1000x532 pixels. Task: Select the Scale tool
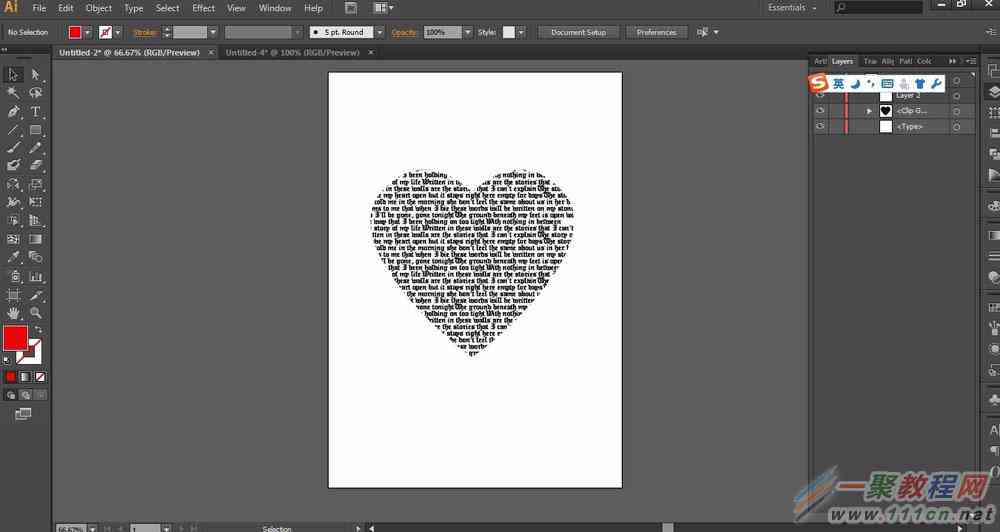[36, 184]
